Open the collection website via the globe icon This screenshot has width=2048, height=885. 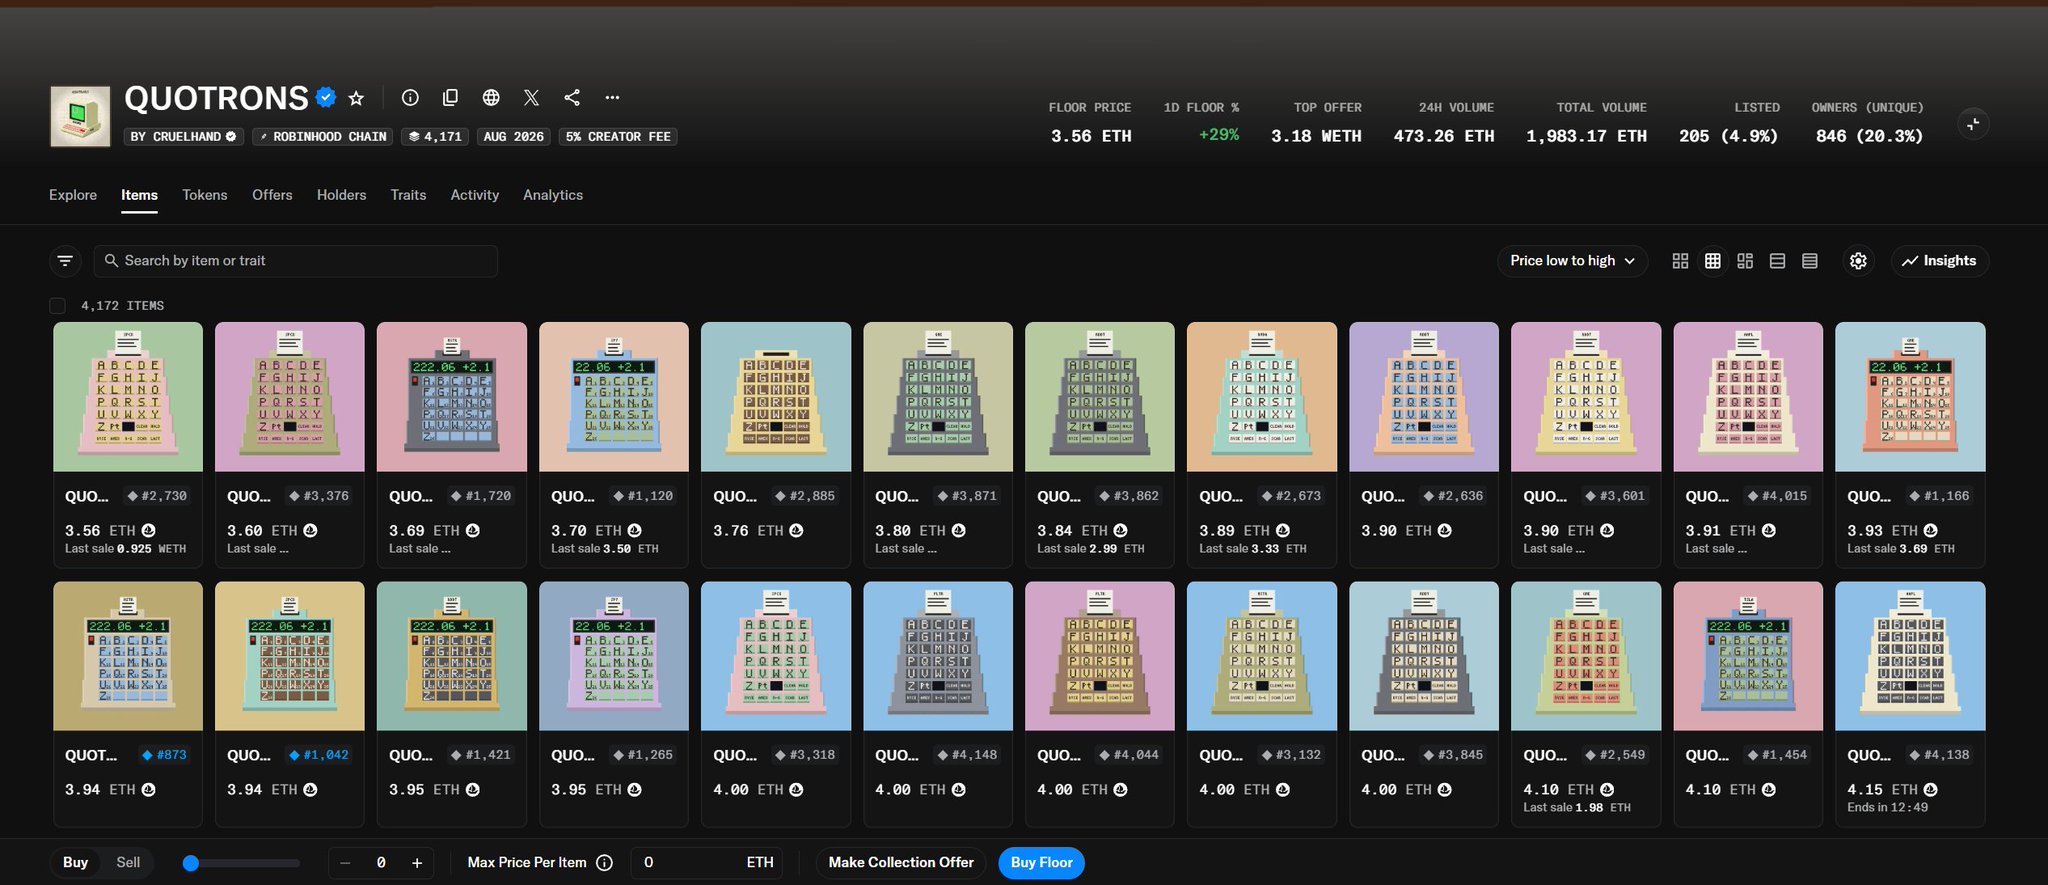pyautogui.click(x=491, y=97)
